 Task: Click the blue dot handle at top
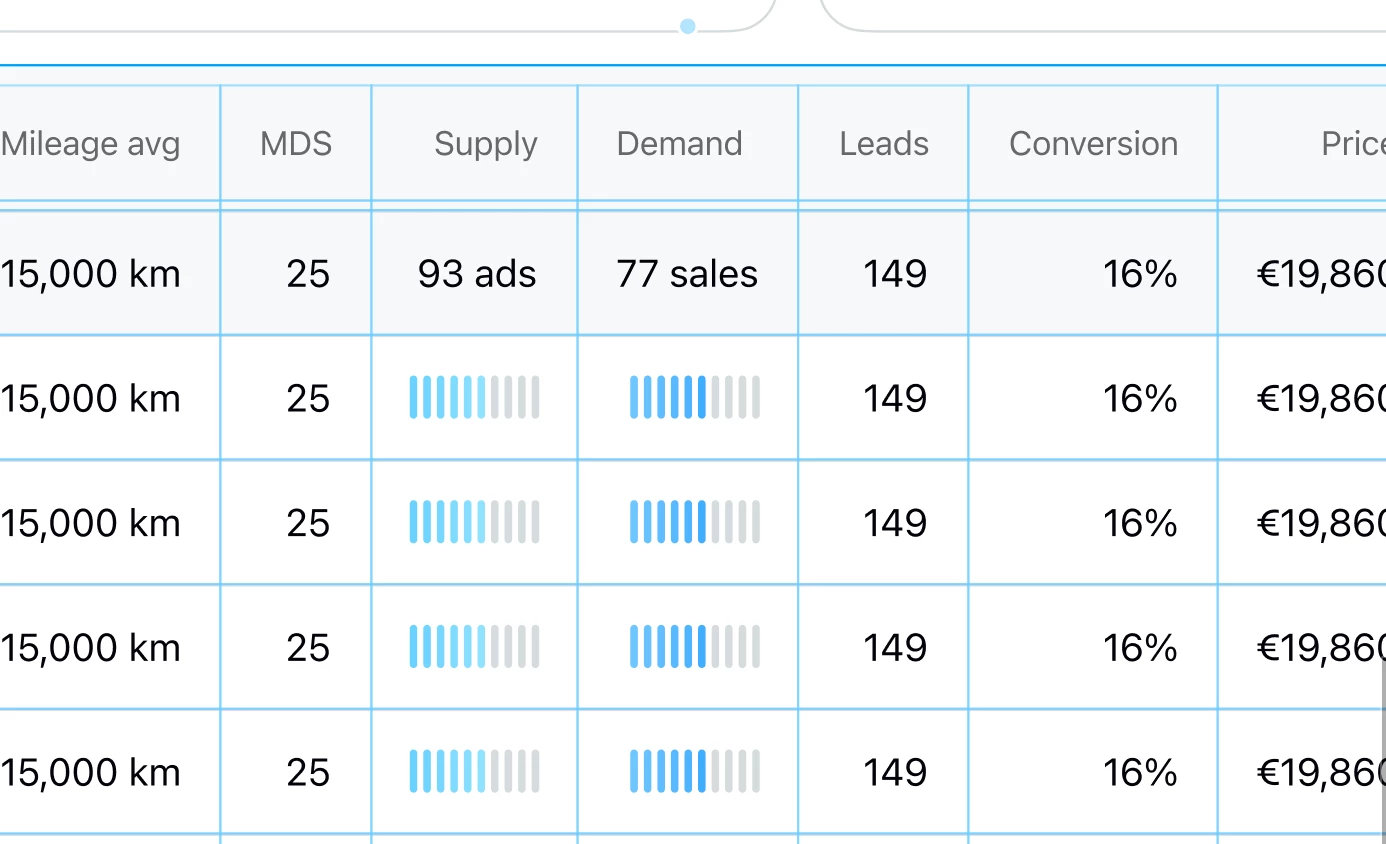pos(688,27)
